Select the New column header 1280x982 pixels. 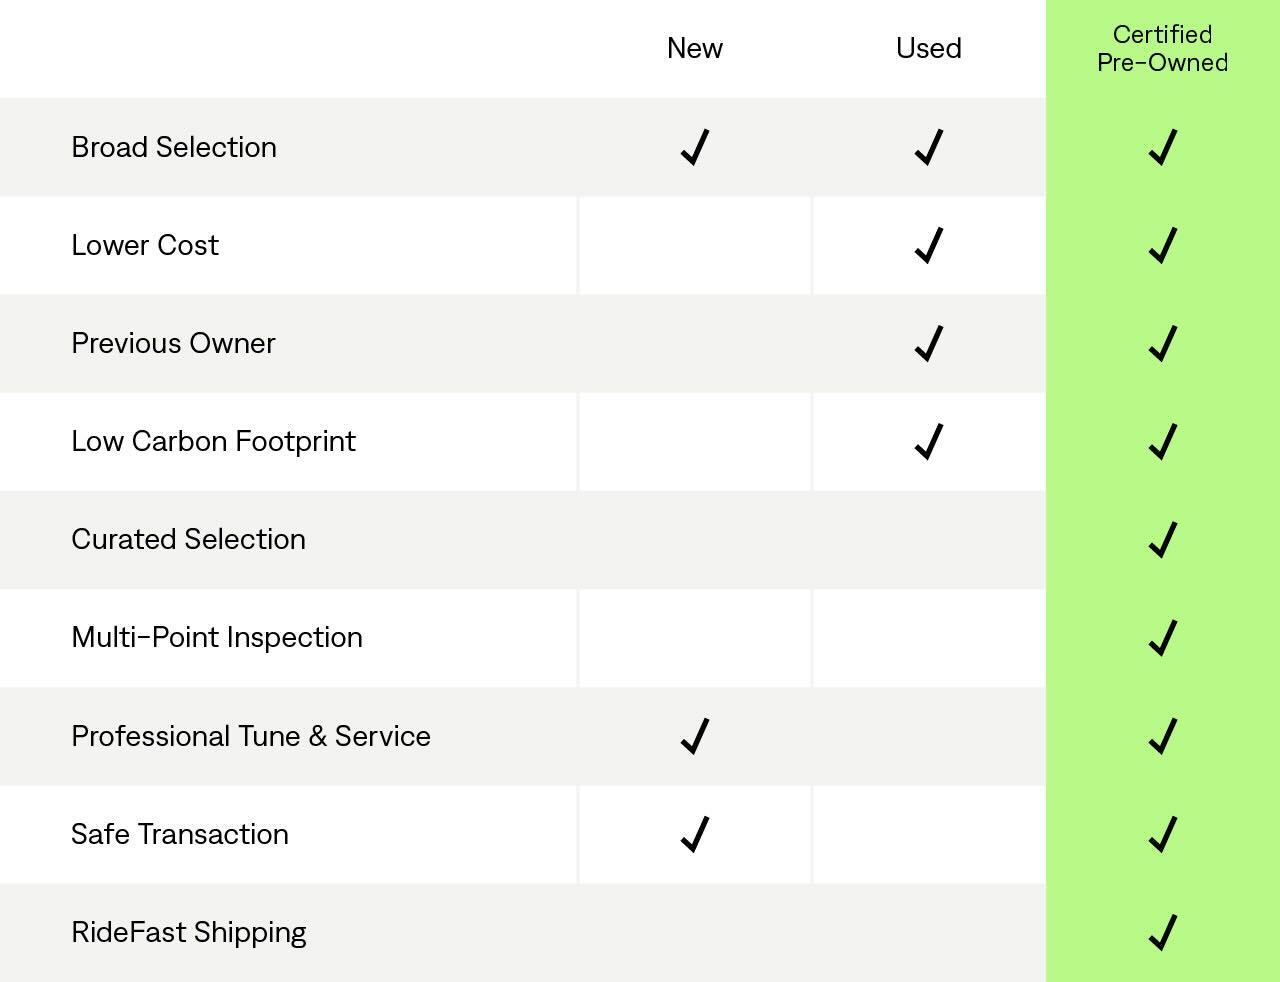[x=695, y=48]
